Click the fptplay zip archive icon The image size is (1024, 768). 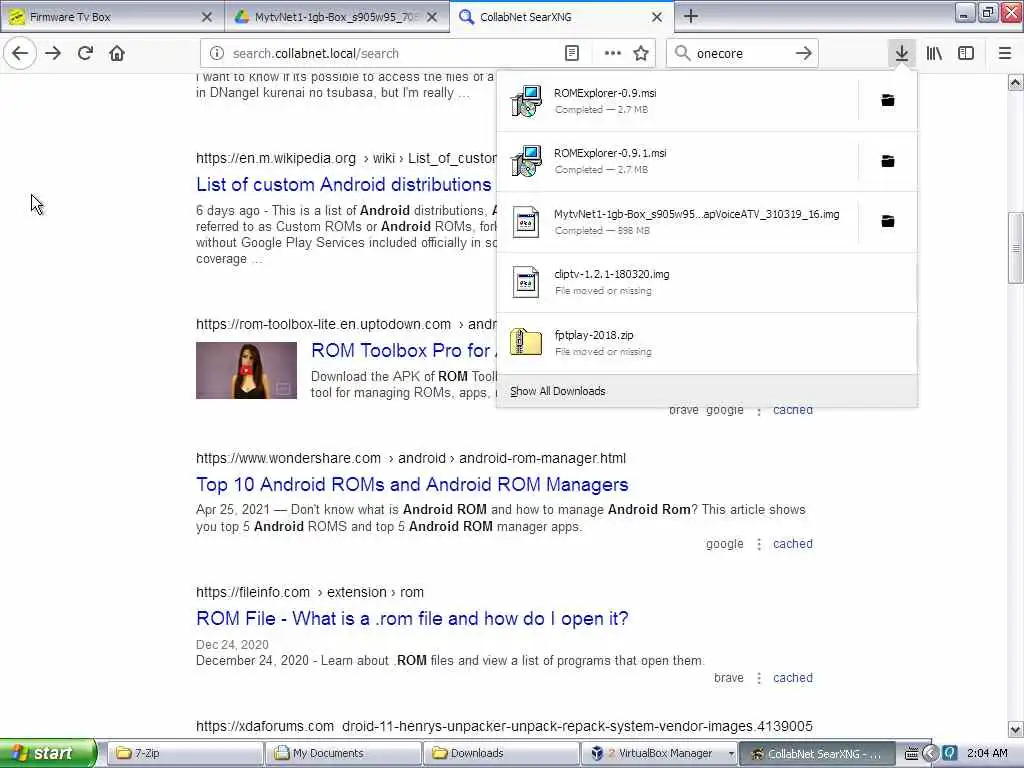coord(526,342)
